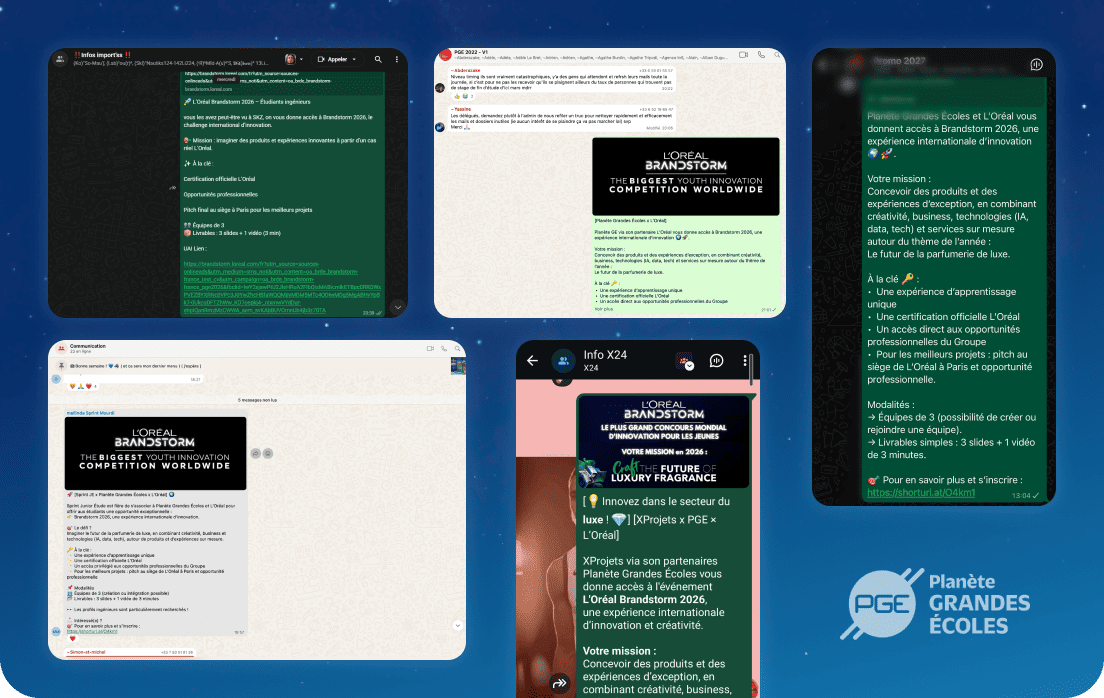1104x698 pixels.
Task: Jump to latest message in Communication chat
Action: point(458,625)
